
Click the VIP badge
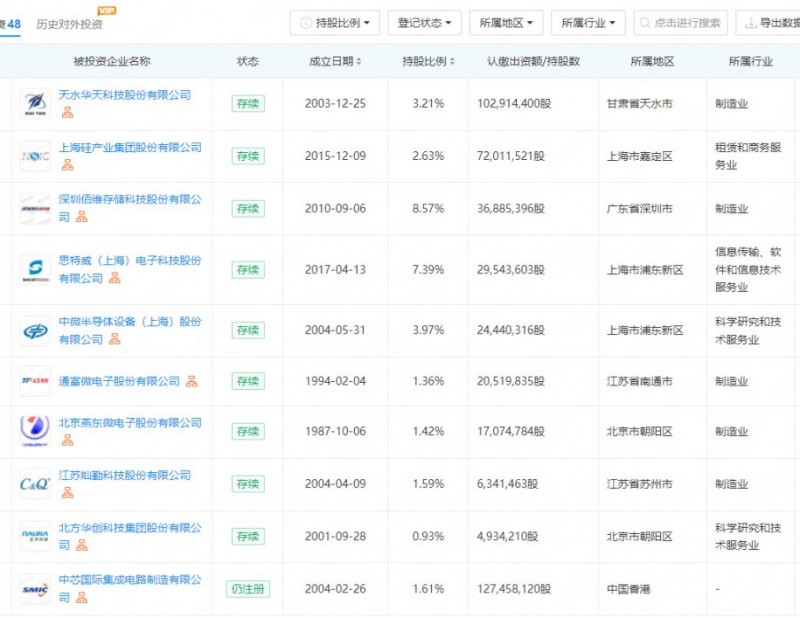[x=107, y=11]
